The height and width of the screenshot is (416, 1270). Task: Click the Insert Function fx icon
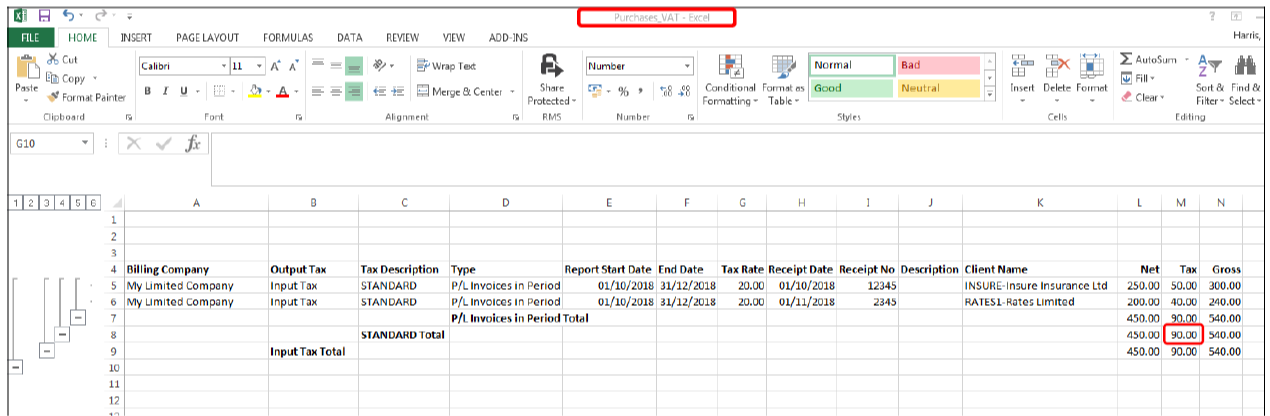pyautogui.click(x=195, y=144)
